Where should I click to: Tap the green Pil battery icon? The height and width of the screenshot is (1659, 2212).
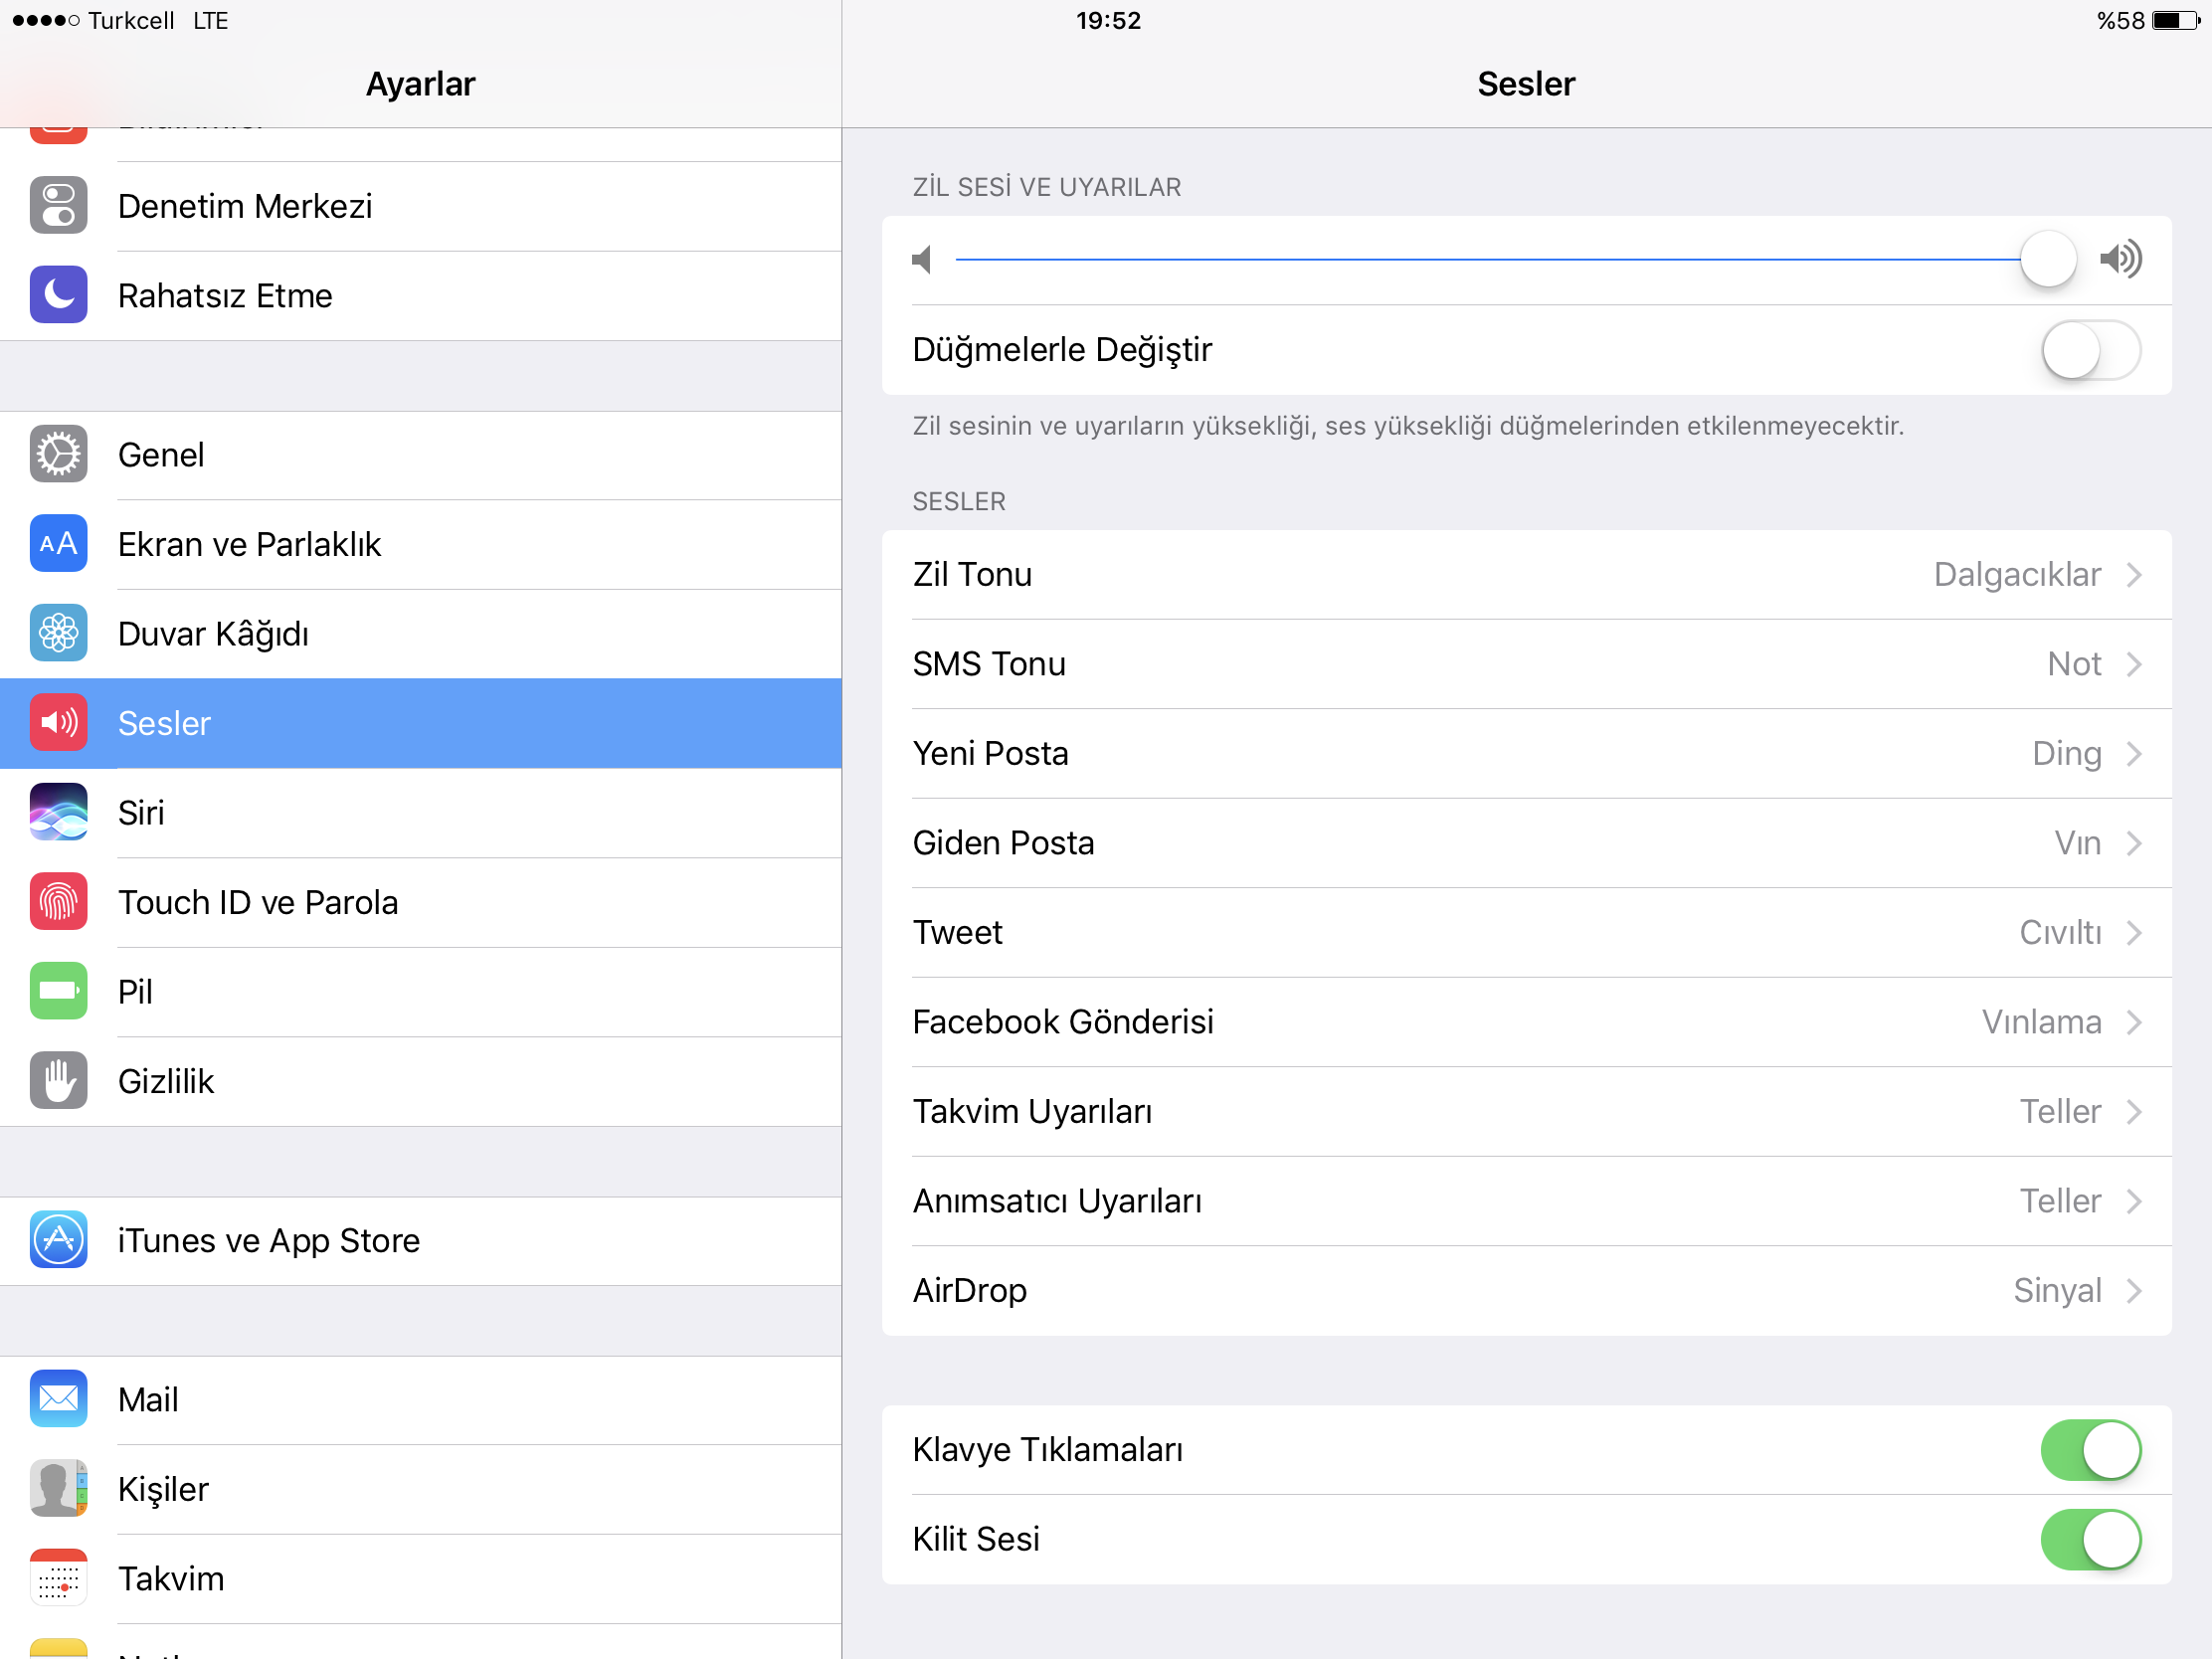(58, 991)
